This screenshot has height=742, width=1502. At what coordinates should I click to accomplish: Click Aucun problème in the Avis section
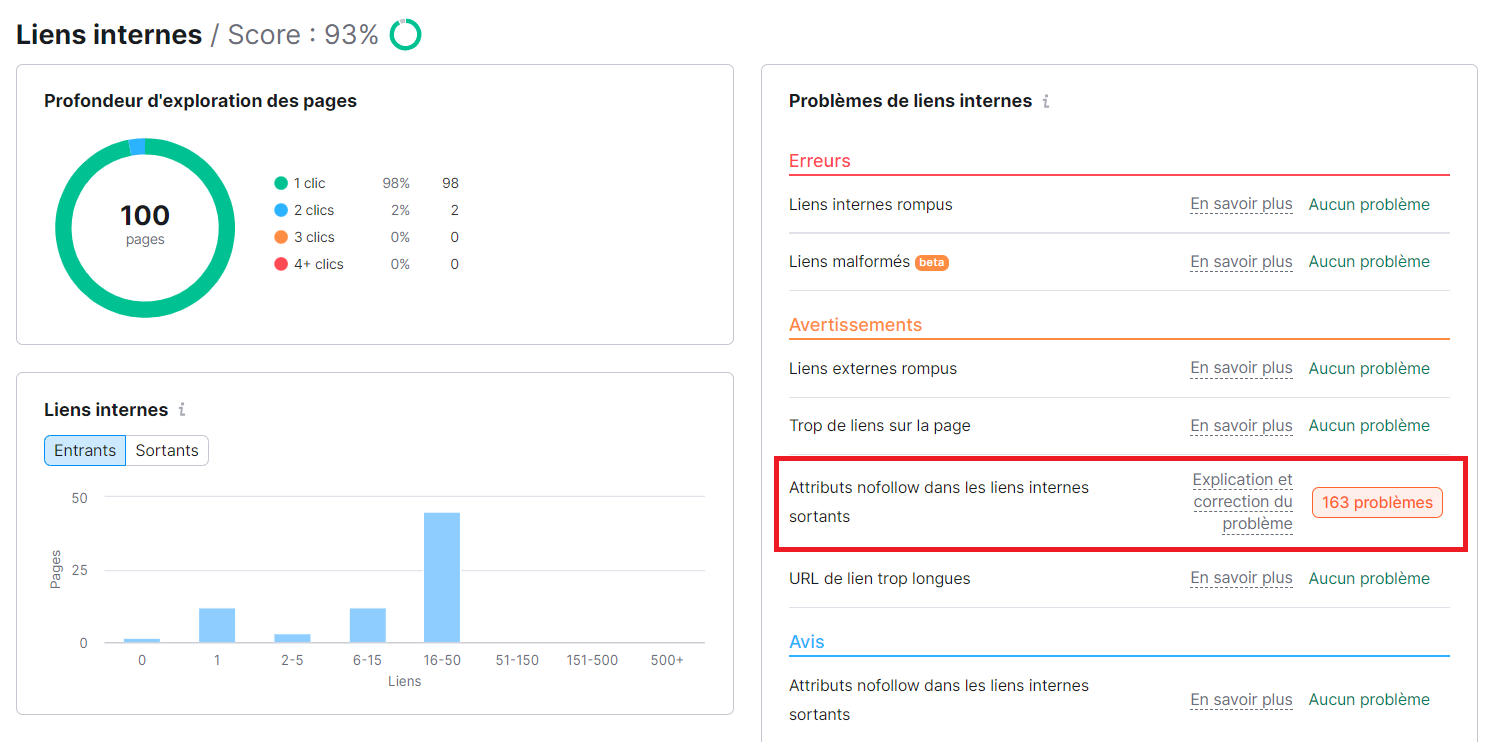tap(1369, 700)
